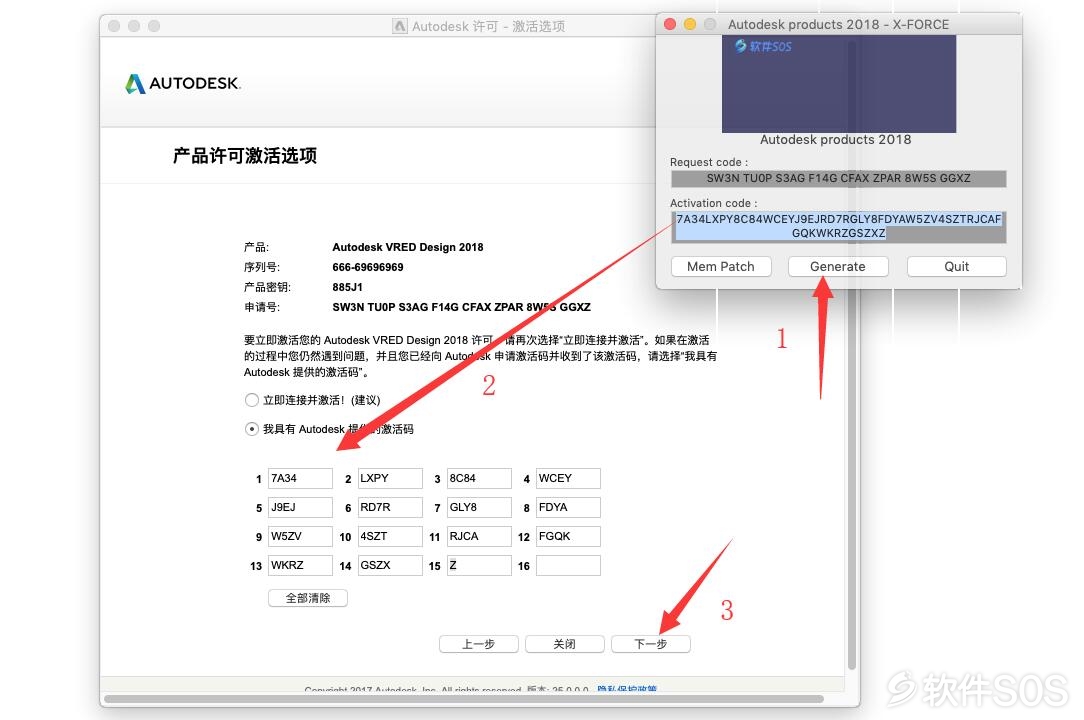This screenshot has height=720, width=1084.
Task: Click the '产品密钥:' label
Action: click(x=268, y=287)
